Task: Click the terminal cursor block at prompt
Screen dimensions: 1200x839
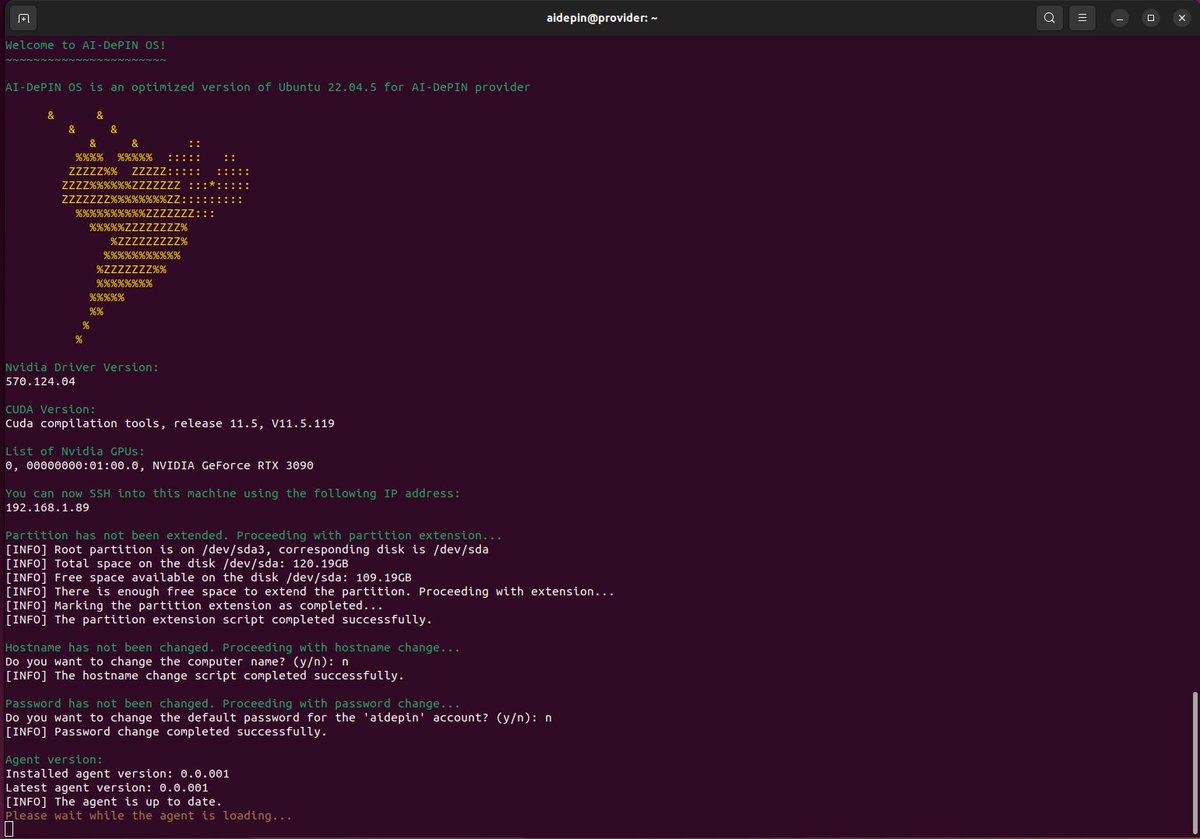Action: [x=9, y=829]
